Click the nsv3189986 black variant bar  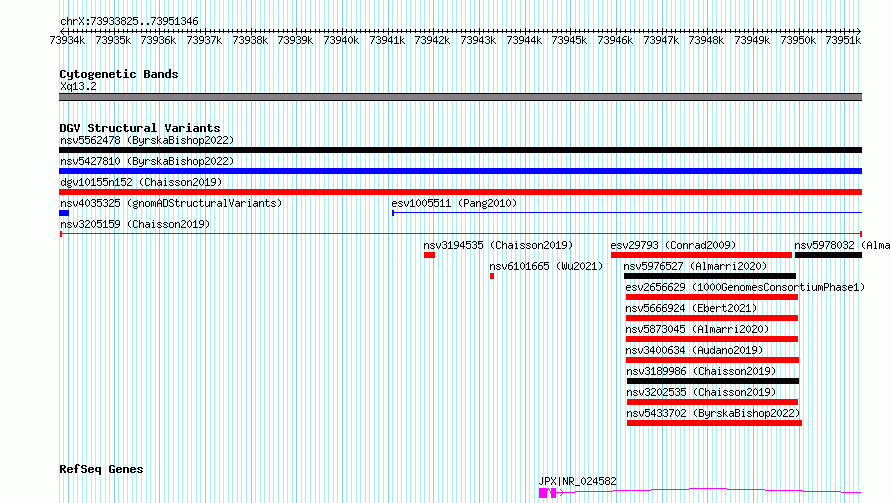[x=713, y=381]
